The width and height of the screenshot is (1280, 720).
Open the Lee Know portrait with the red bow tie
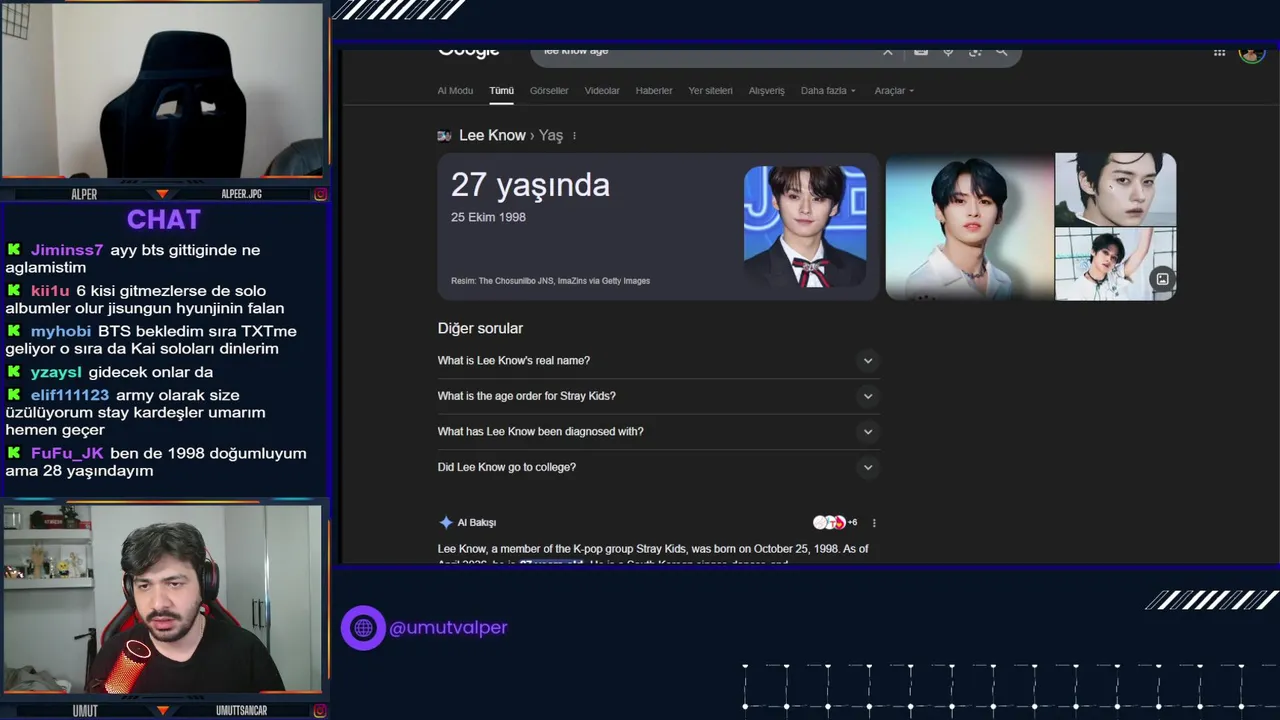click(805, 227)
